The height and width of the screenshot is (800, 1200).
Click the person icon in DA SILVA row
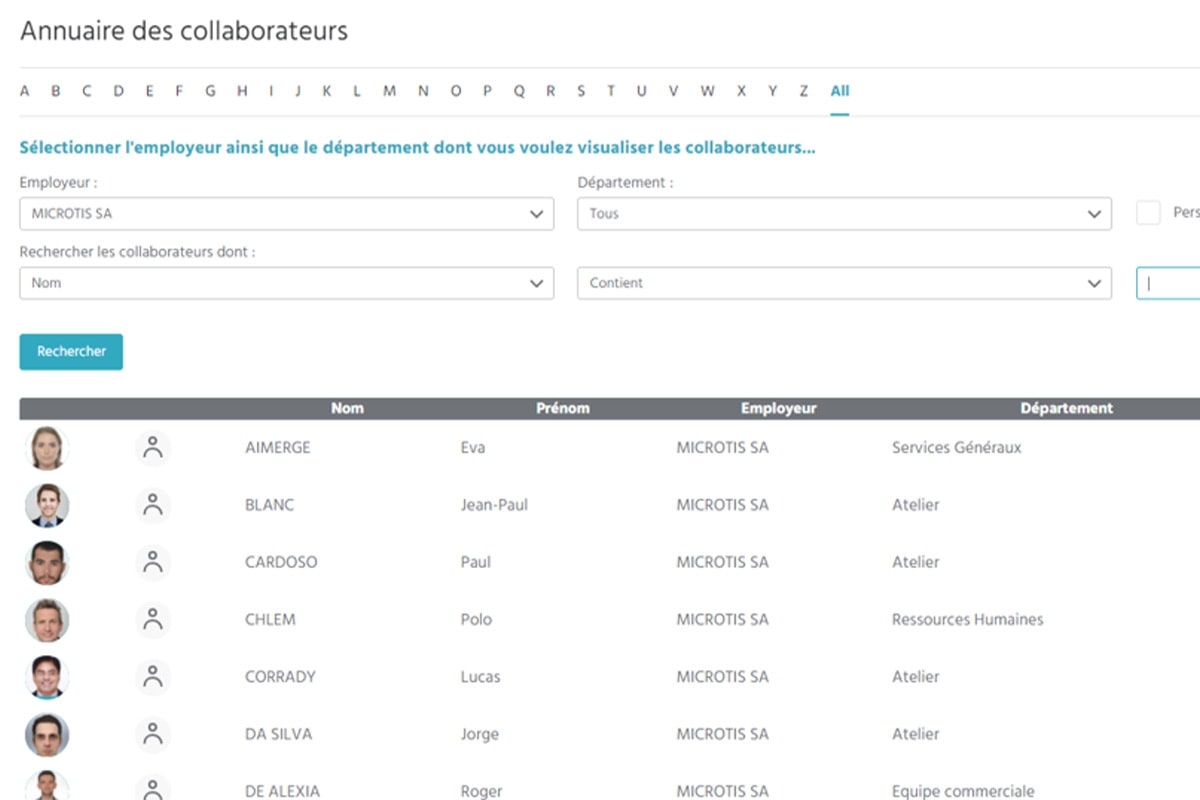pos(153,734)
